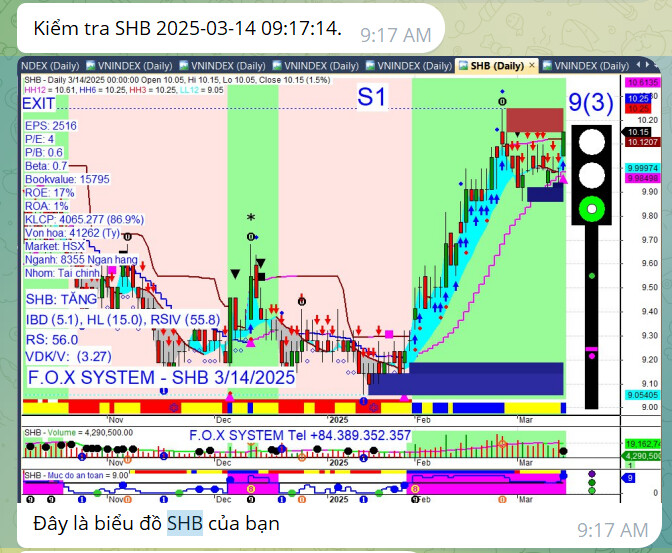Click the 'Nganh: 8355 Ngan hang' line
Screen dimensions: 672x553
tap(81, 259)
